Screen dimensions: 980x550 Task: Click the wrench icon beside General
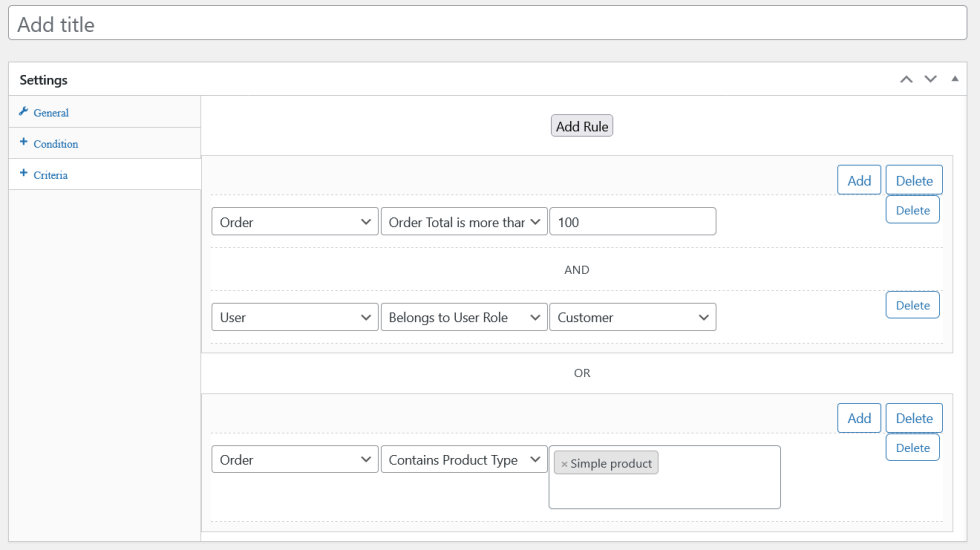[24, 112]
